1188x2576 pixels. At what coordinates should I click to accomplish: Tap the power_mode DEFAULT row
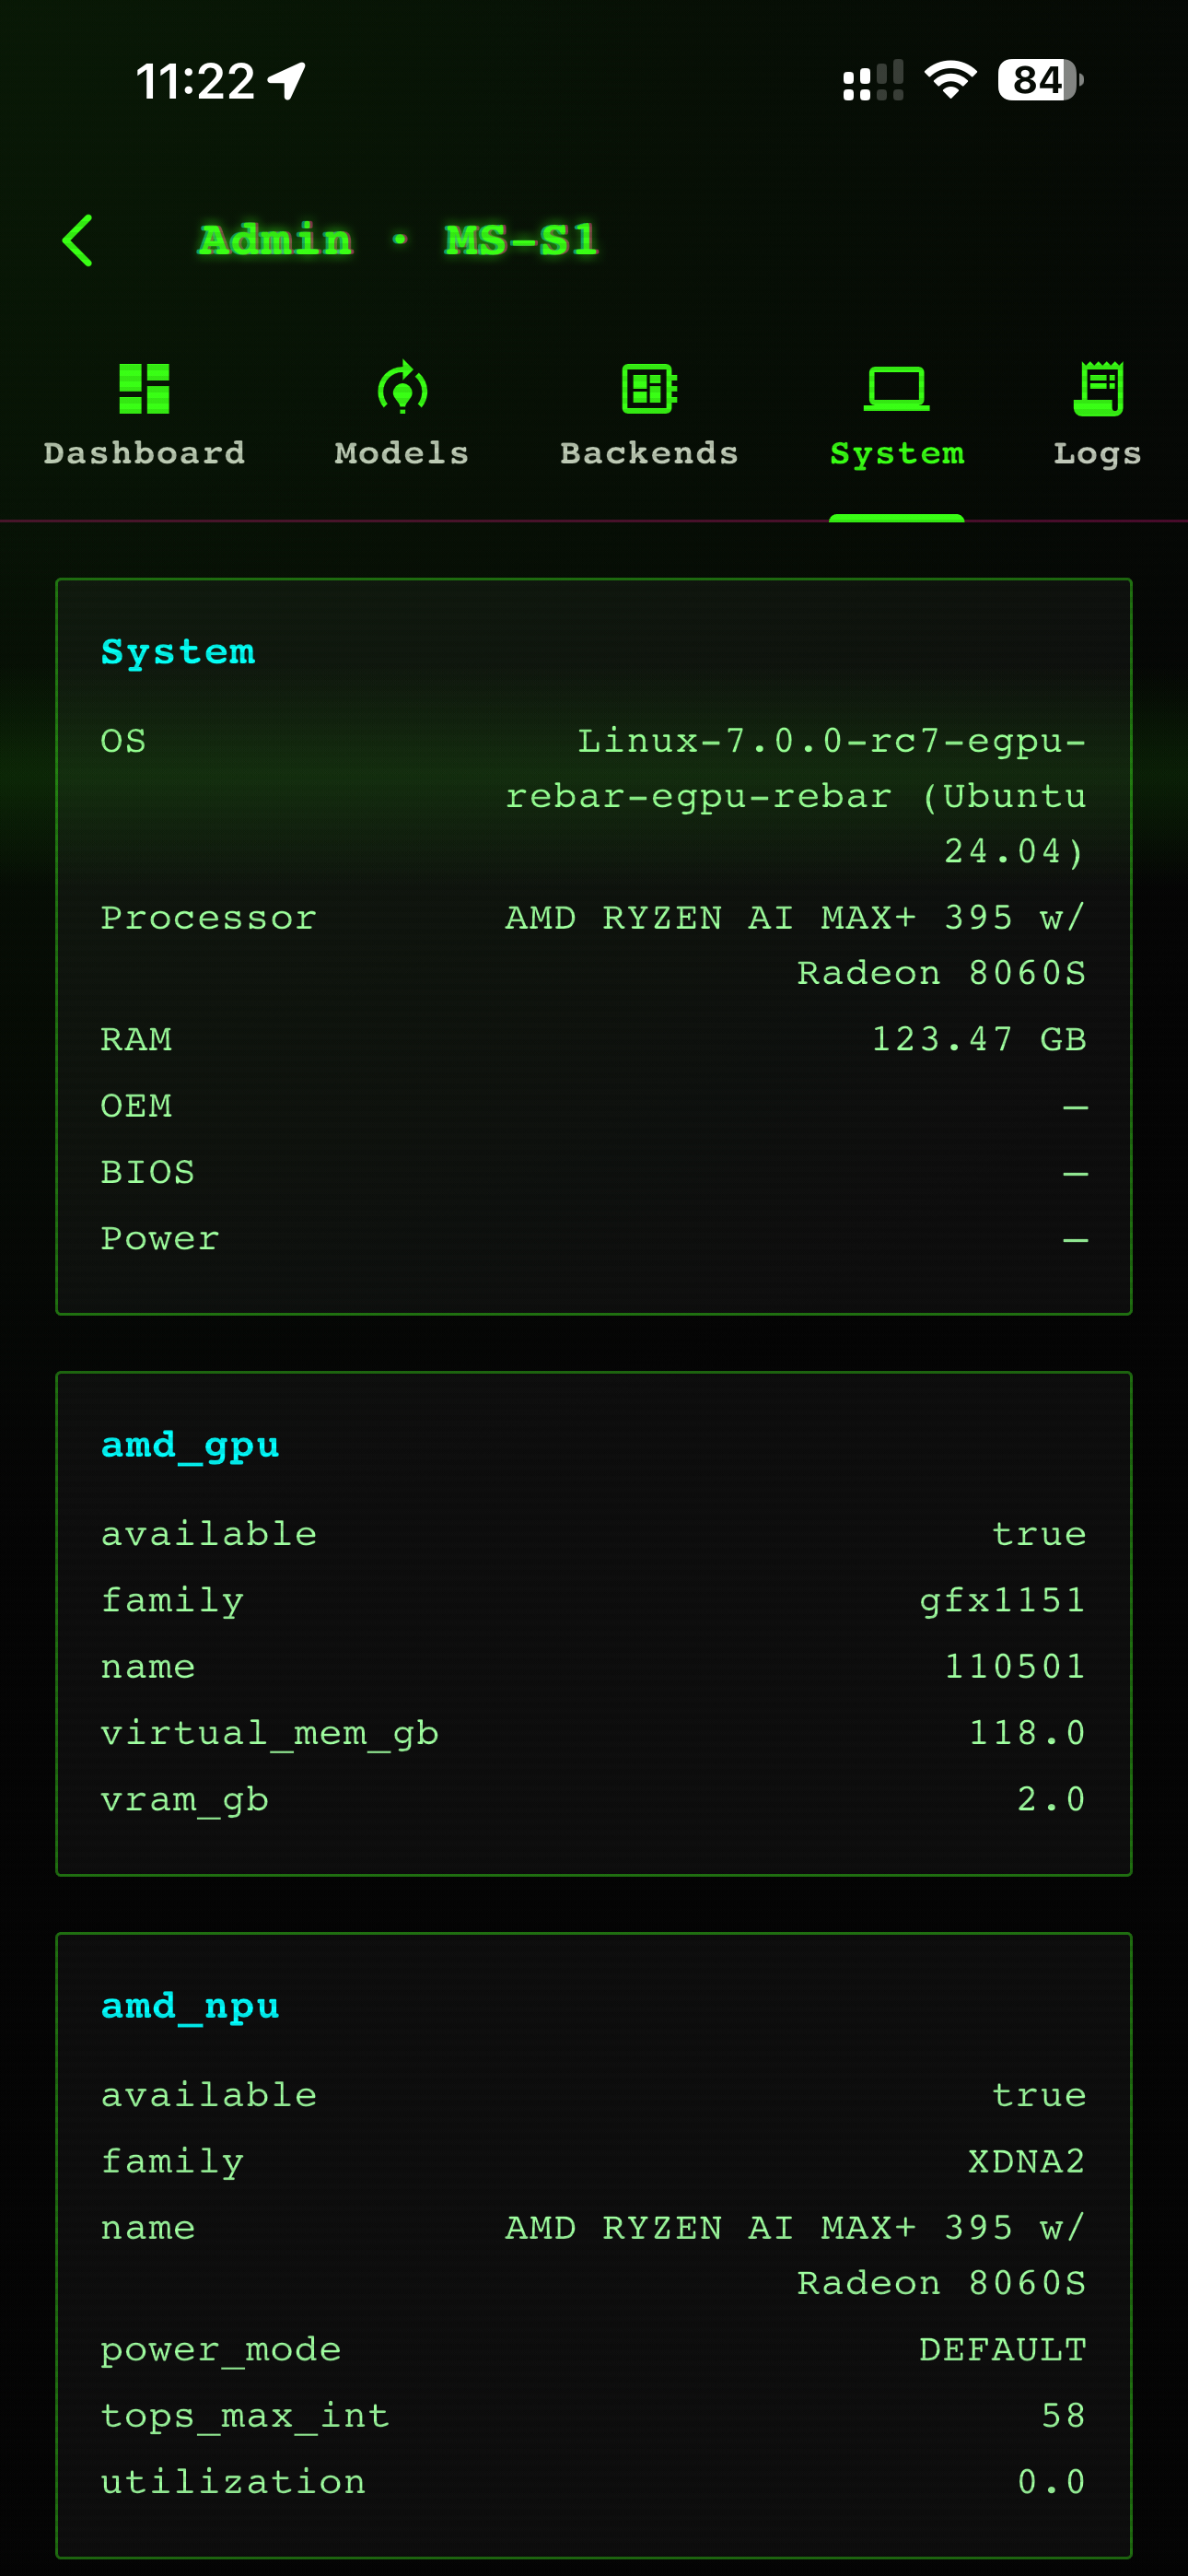point(594,2350)
